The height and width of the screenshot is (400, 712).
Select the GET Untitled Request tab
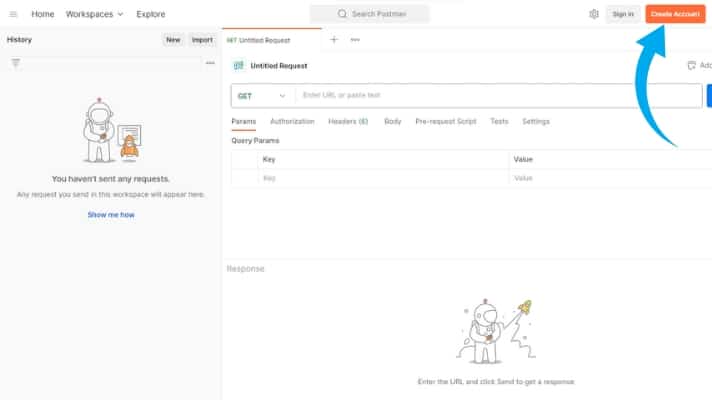point(272,40)
